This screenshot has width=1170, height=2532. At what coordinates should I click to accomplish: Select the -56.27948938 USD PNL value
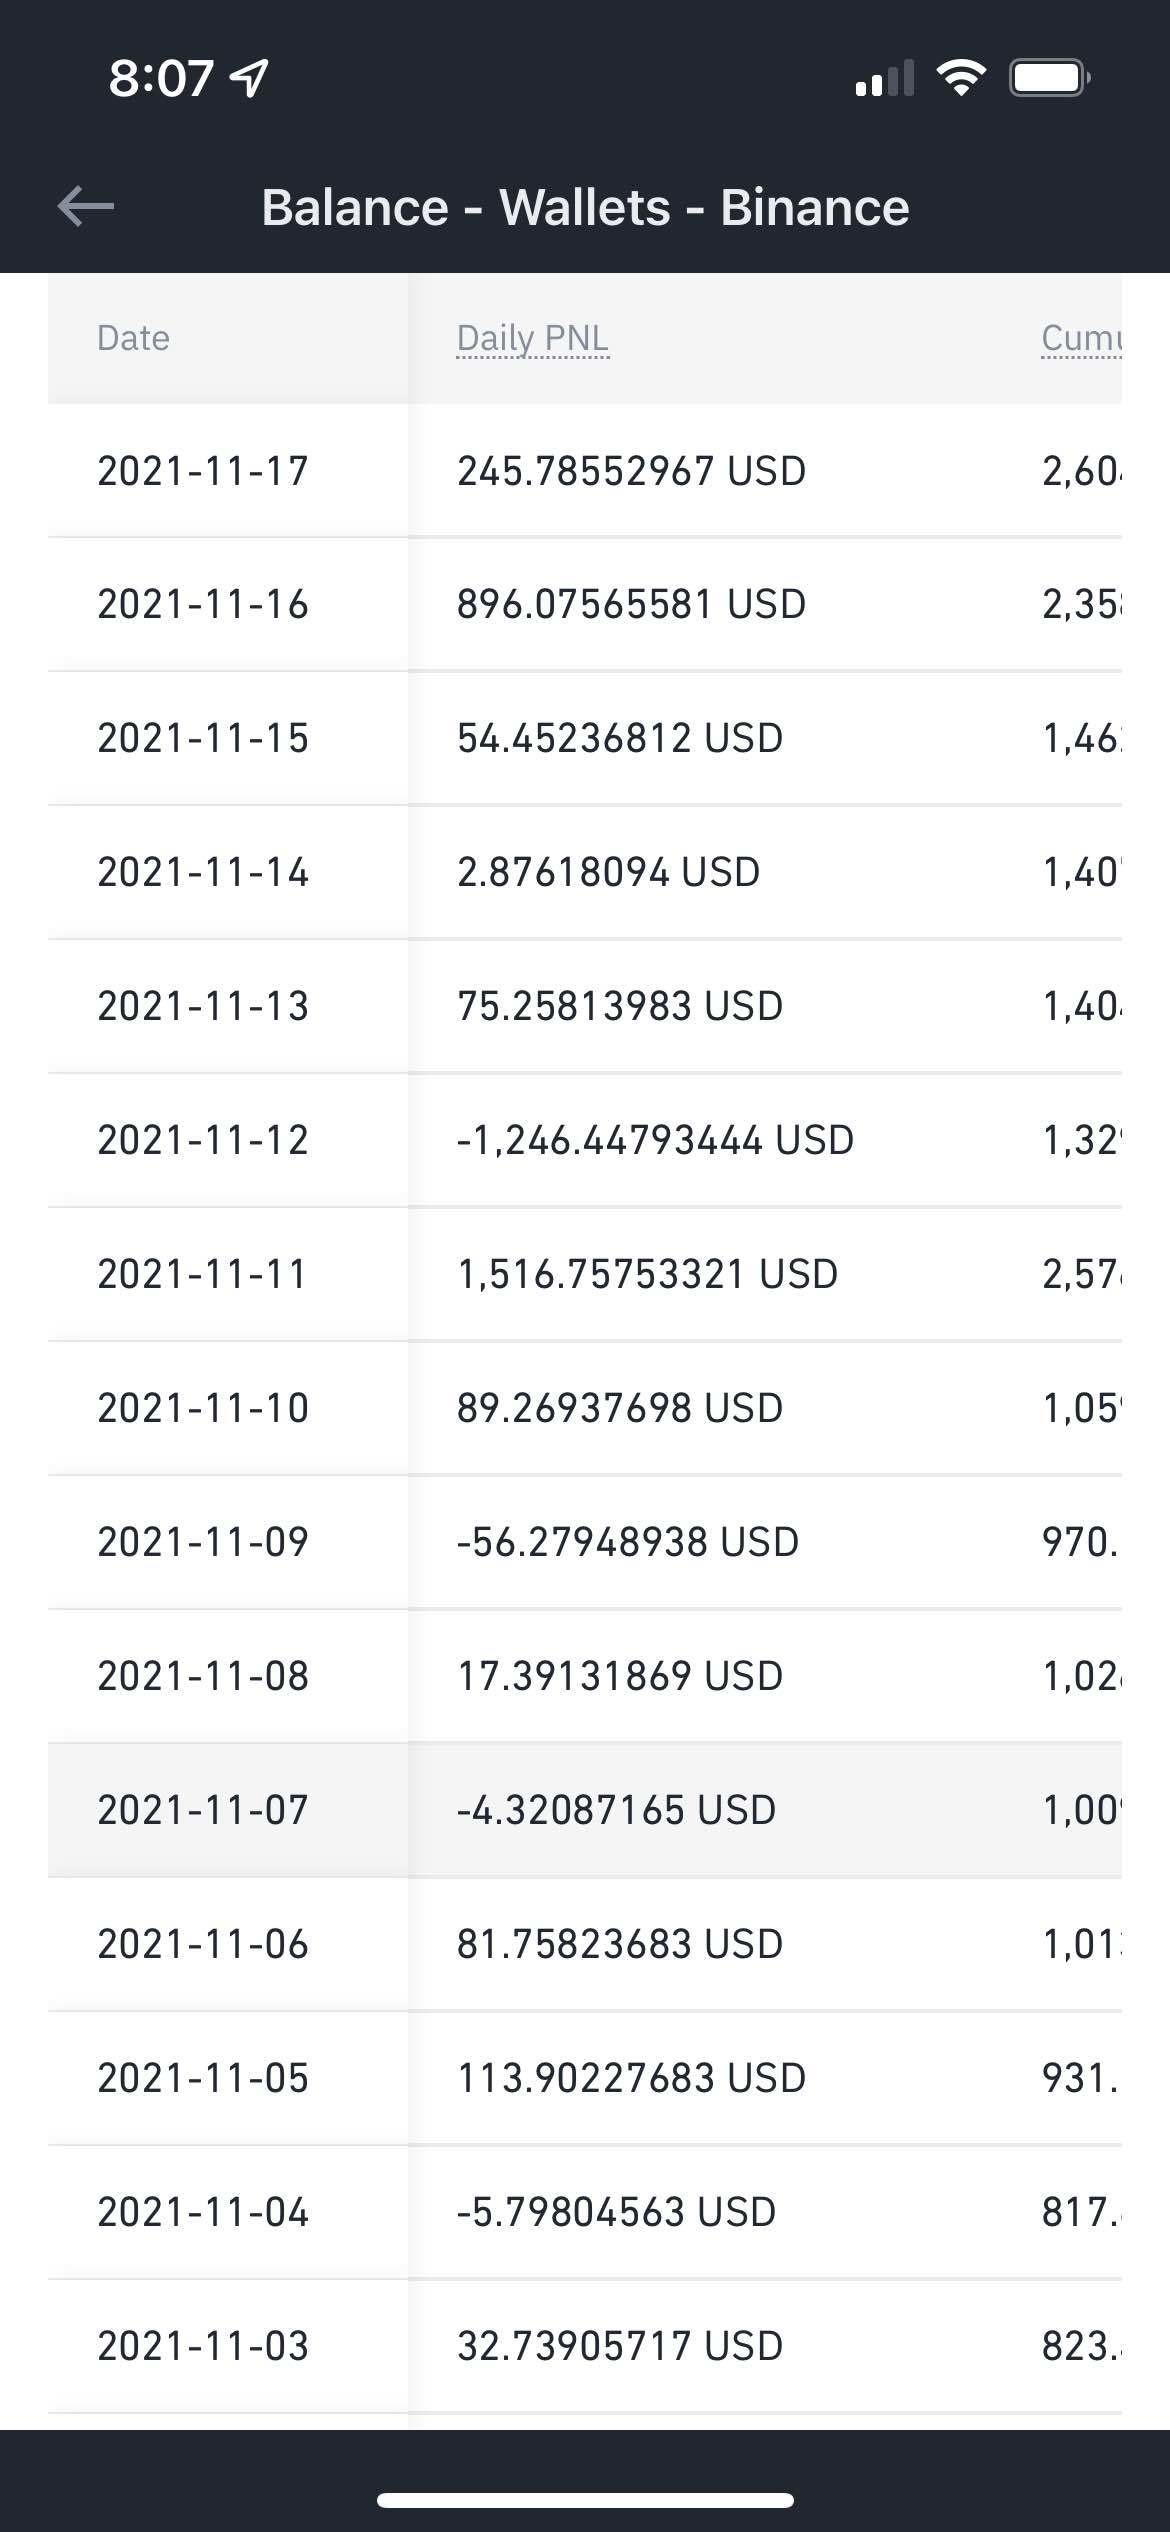point(628,1542)
